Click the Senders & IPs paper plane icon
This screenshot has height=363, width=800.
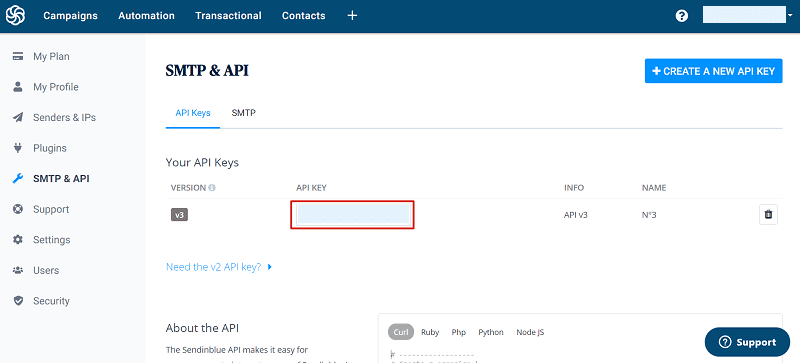[x=18, y=117]
